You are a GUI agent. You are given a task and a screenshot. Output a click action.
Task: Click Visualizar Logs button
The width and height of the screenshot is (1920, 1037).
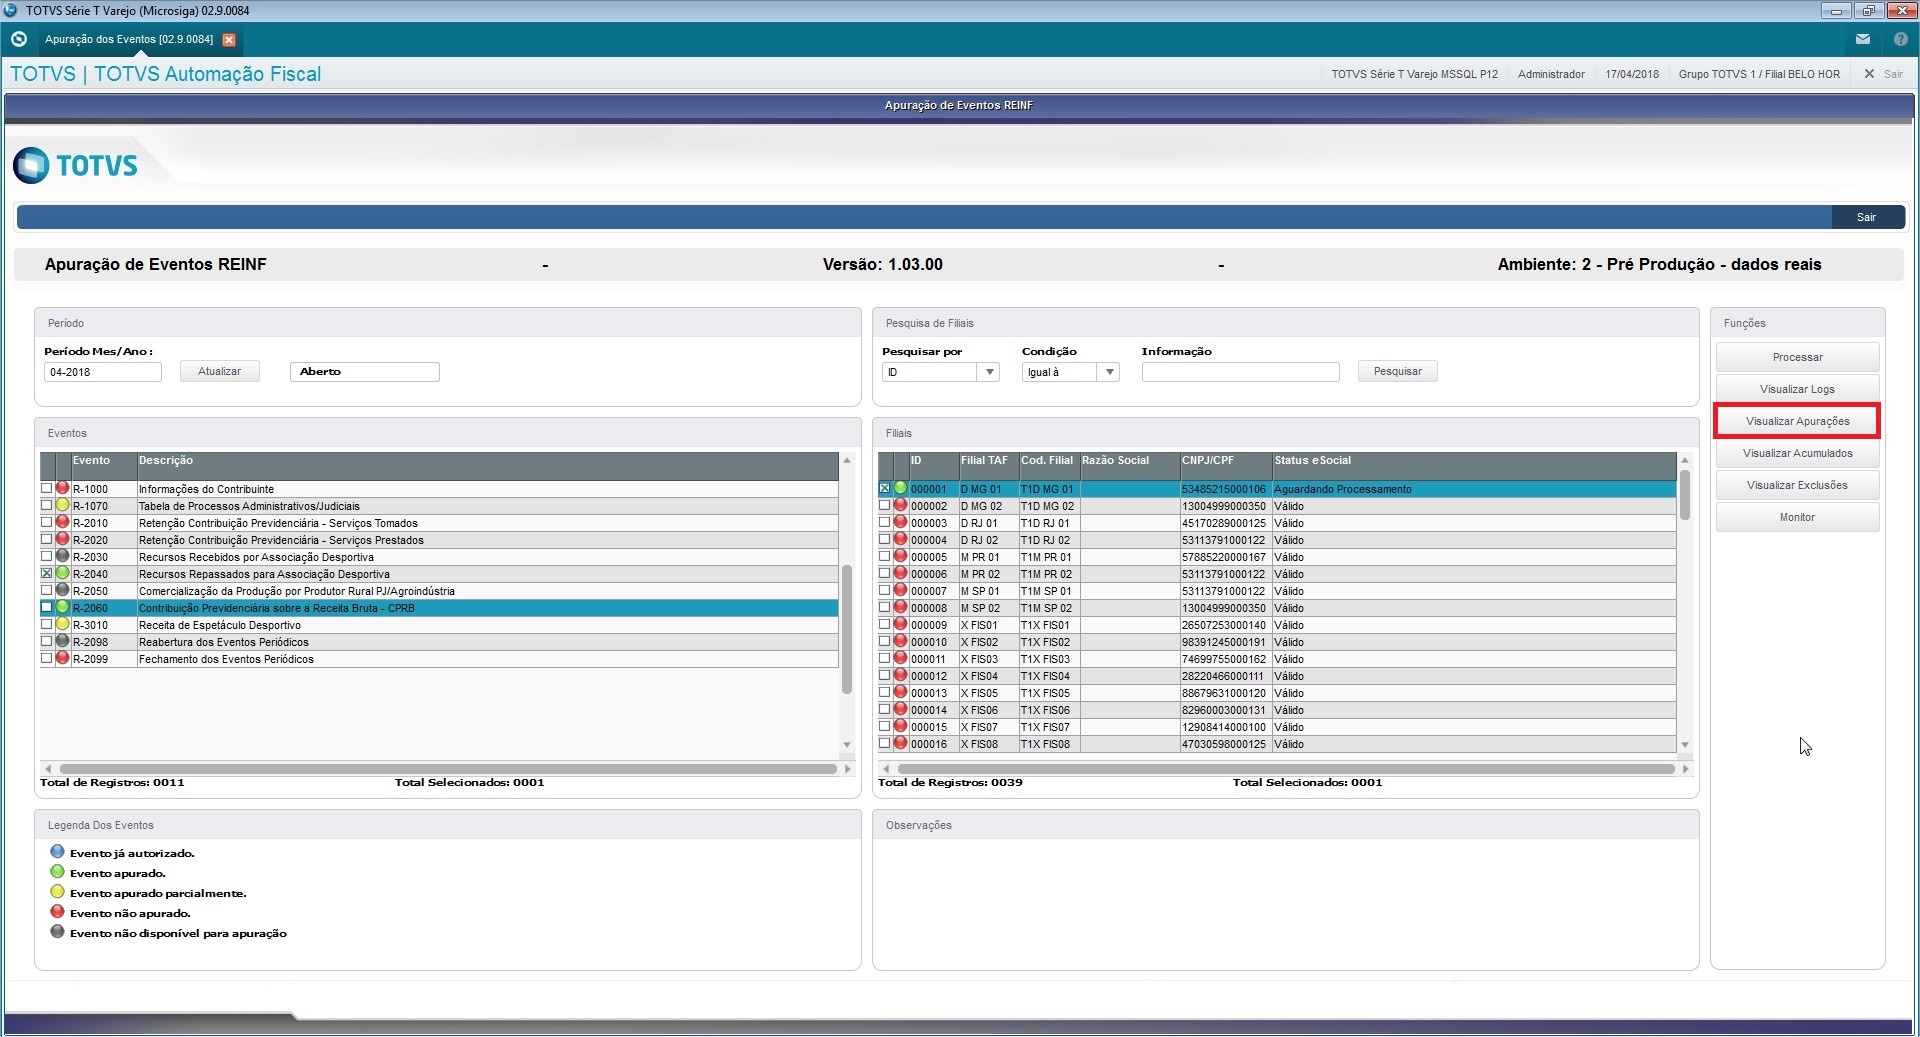[x=1797, y=389]
